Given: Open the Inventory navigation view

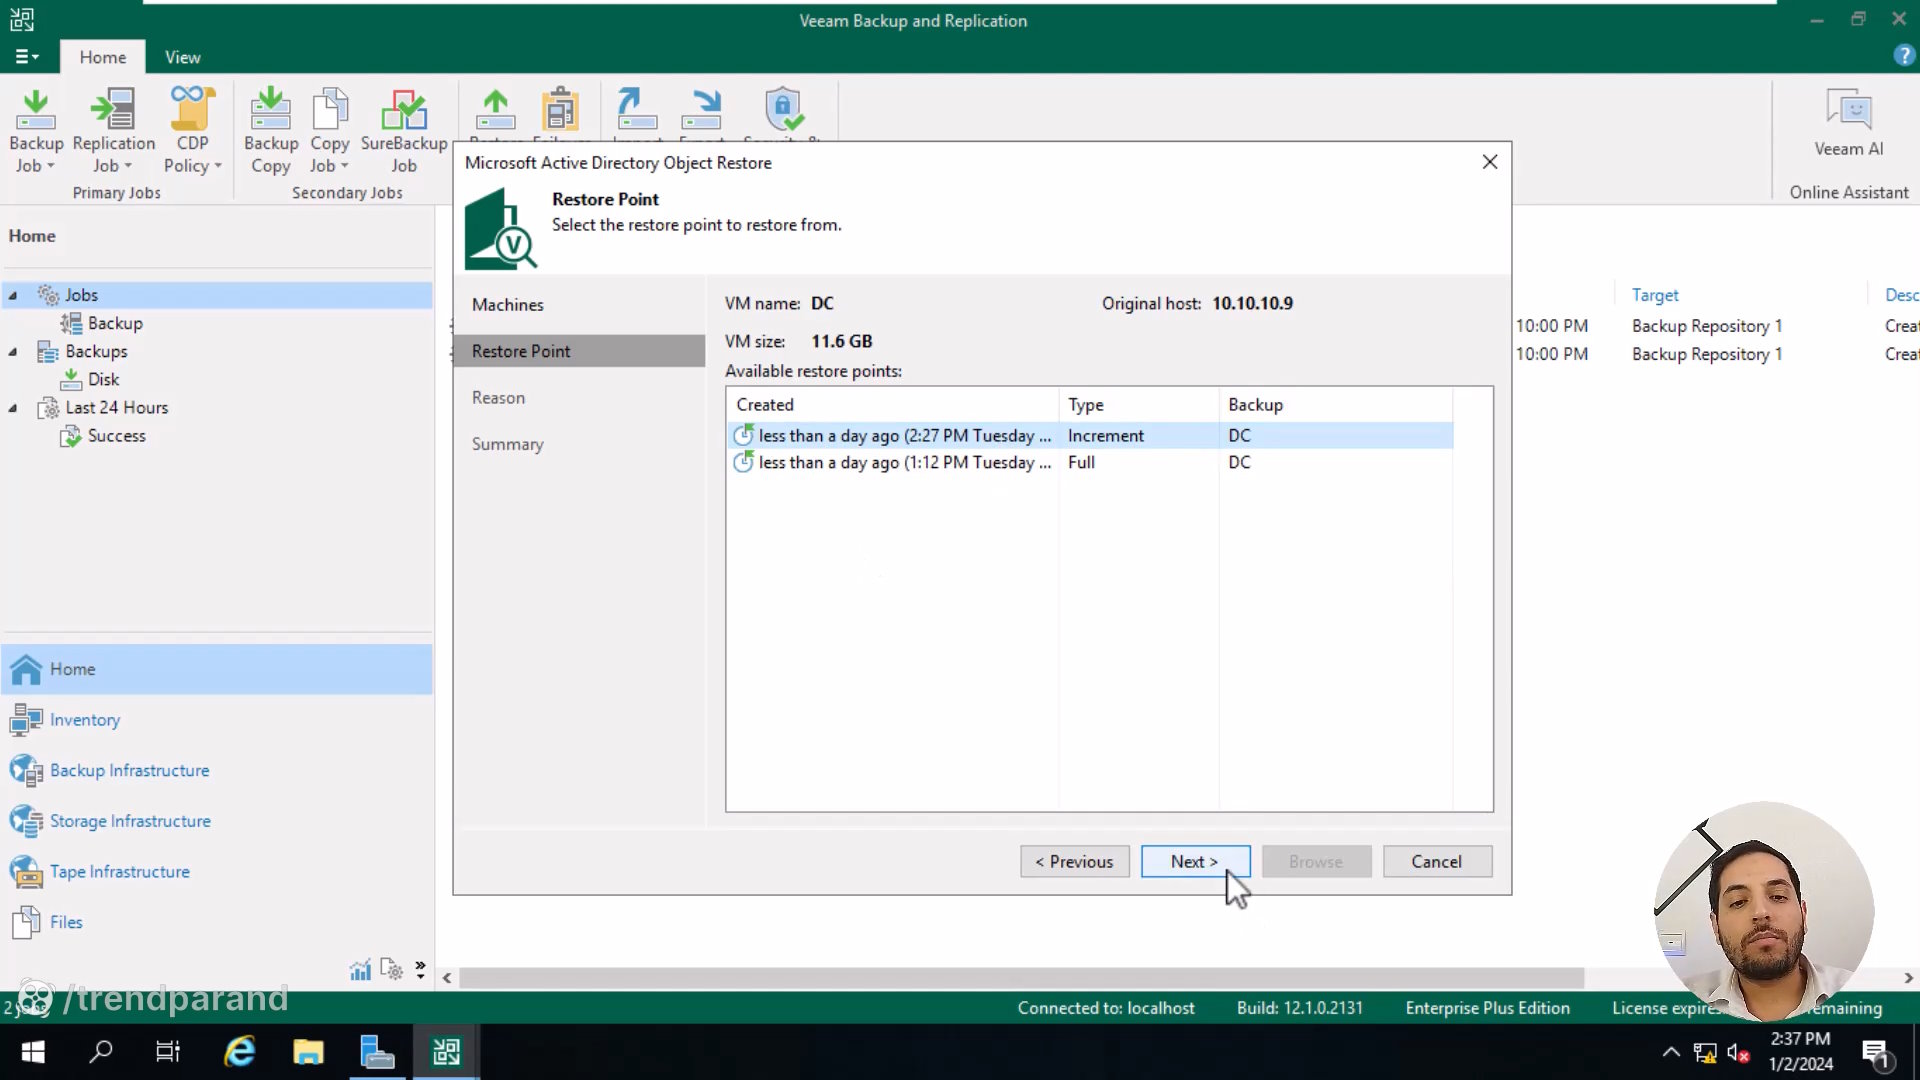Looking at the screenshot, I should click(x=217, y=720).
